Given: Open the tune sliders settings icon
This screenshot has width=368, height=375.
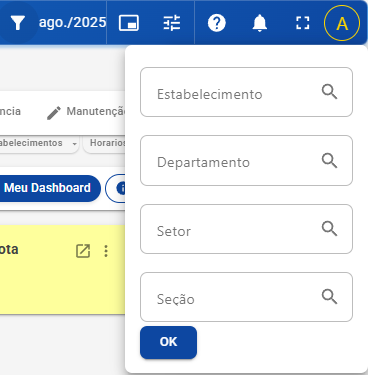Looking at the screenshot, I should [172, 23].
